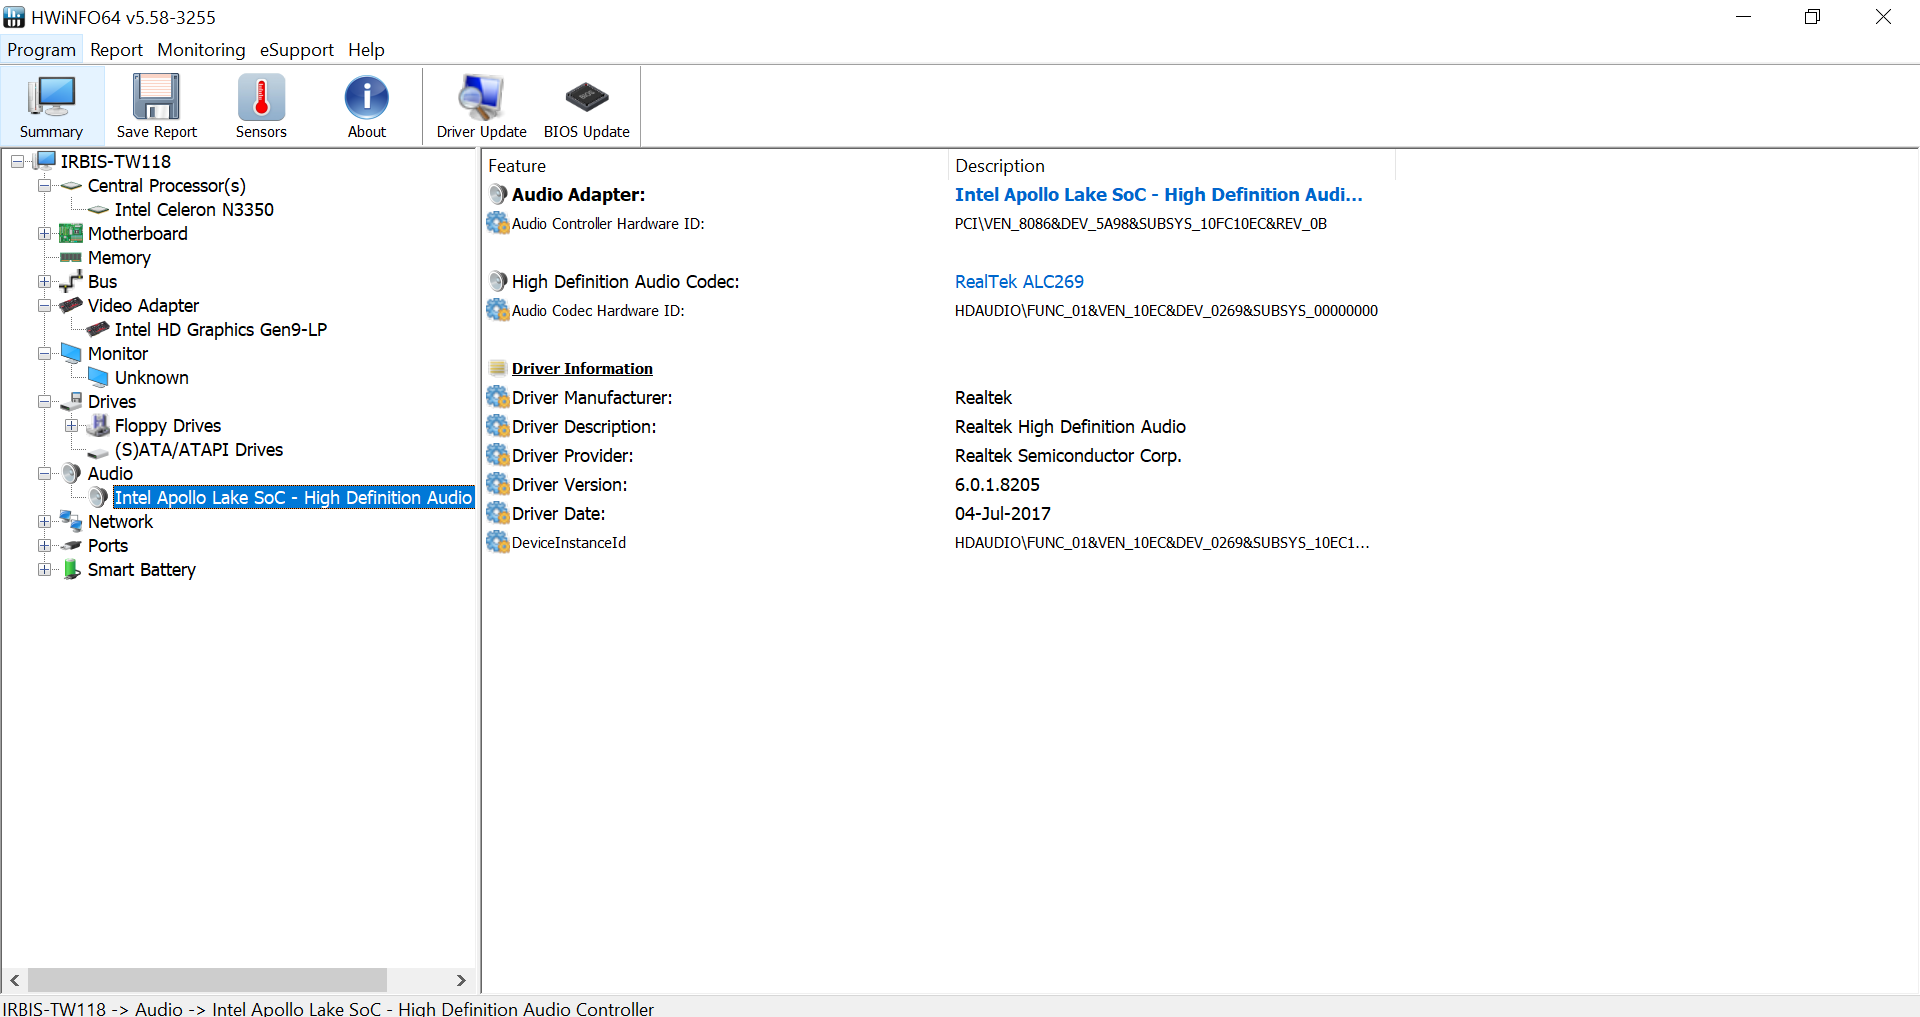Open the Summary view
The height and width of the screenshot is (1017, 1920).
(52, 106)
